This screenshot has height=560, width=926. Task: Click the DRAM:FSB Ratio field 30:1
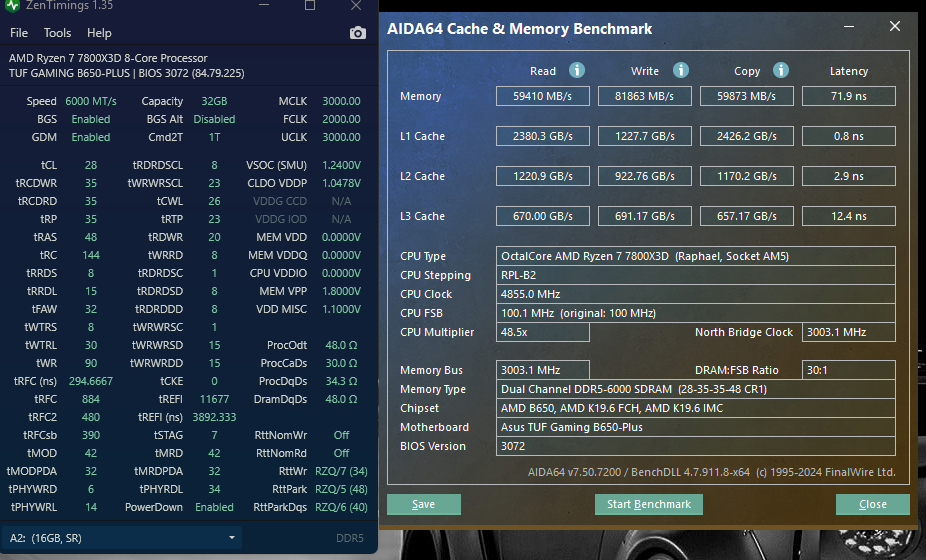click(x=849, y=370)
